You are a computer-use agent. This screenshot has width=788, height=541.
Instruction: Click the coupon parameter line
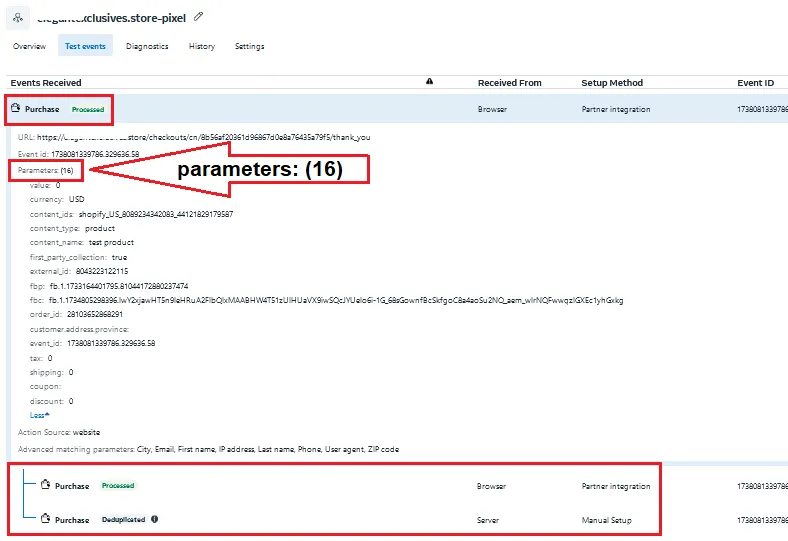[45, 387]
